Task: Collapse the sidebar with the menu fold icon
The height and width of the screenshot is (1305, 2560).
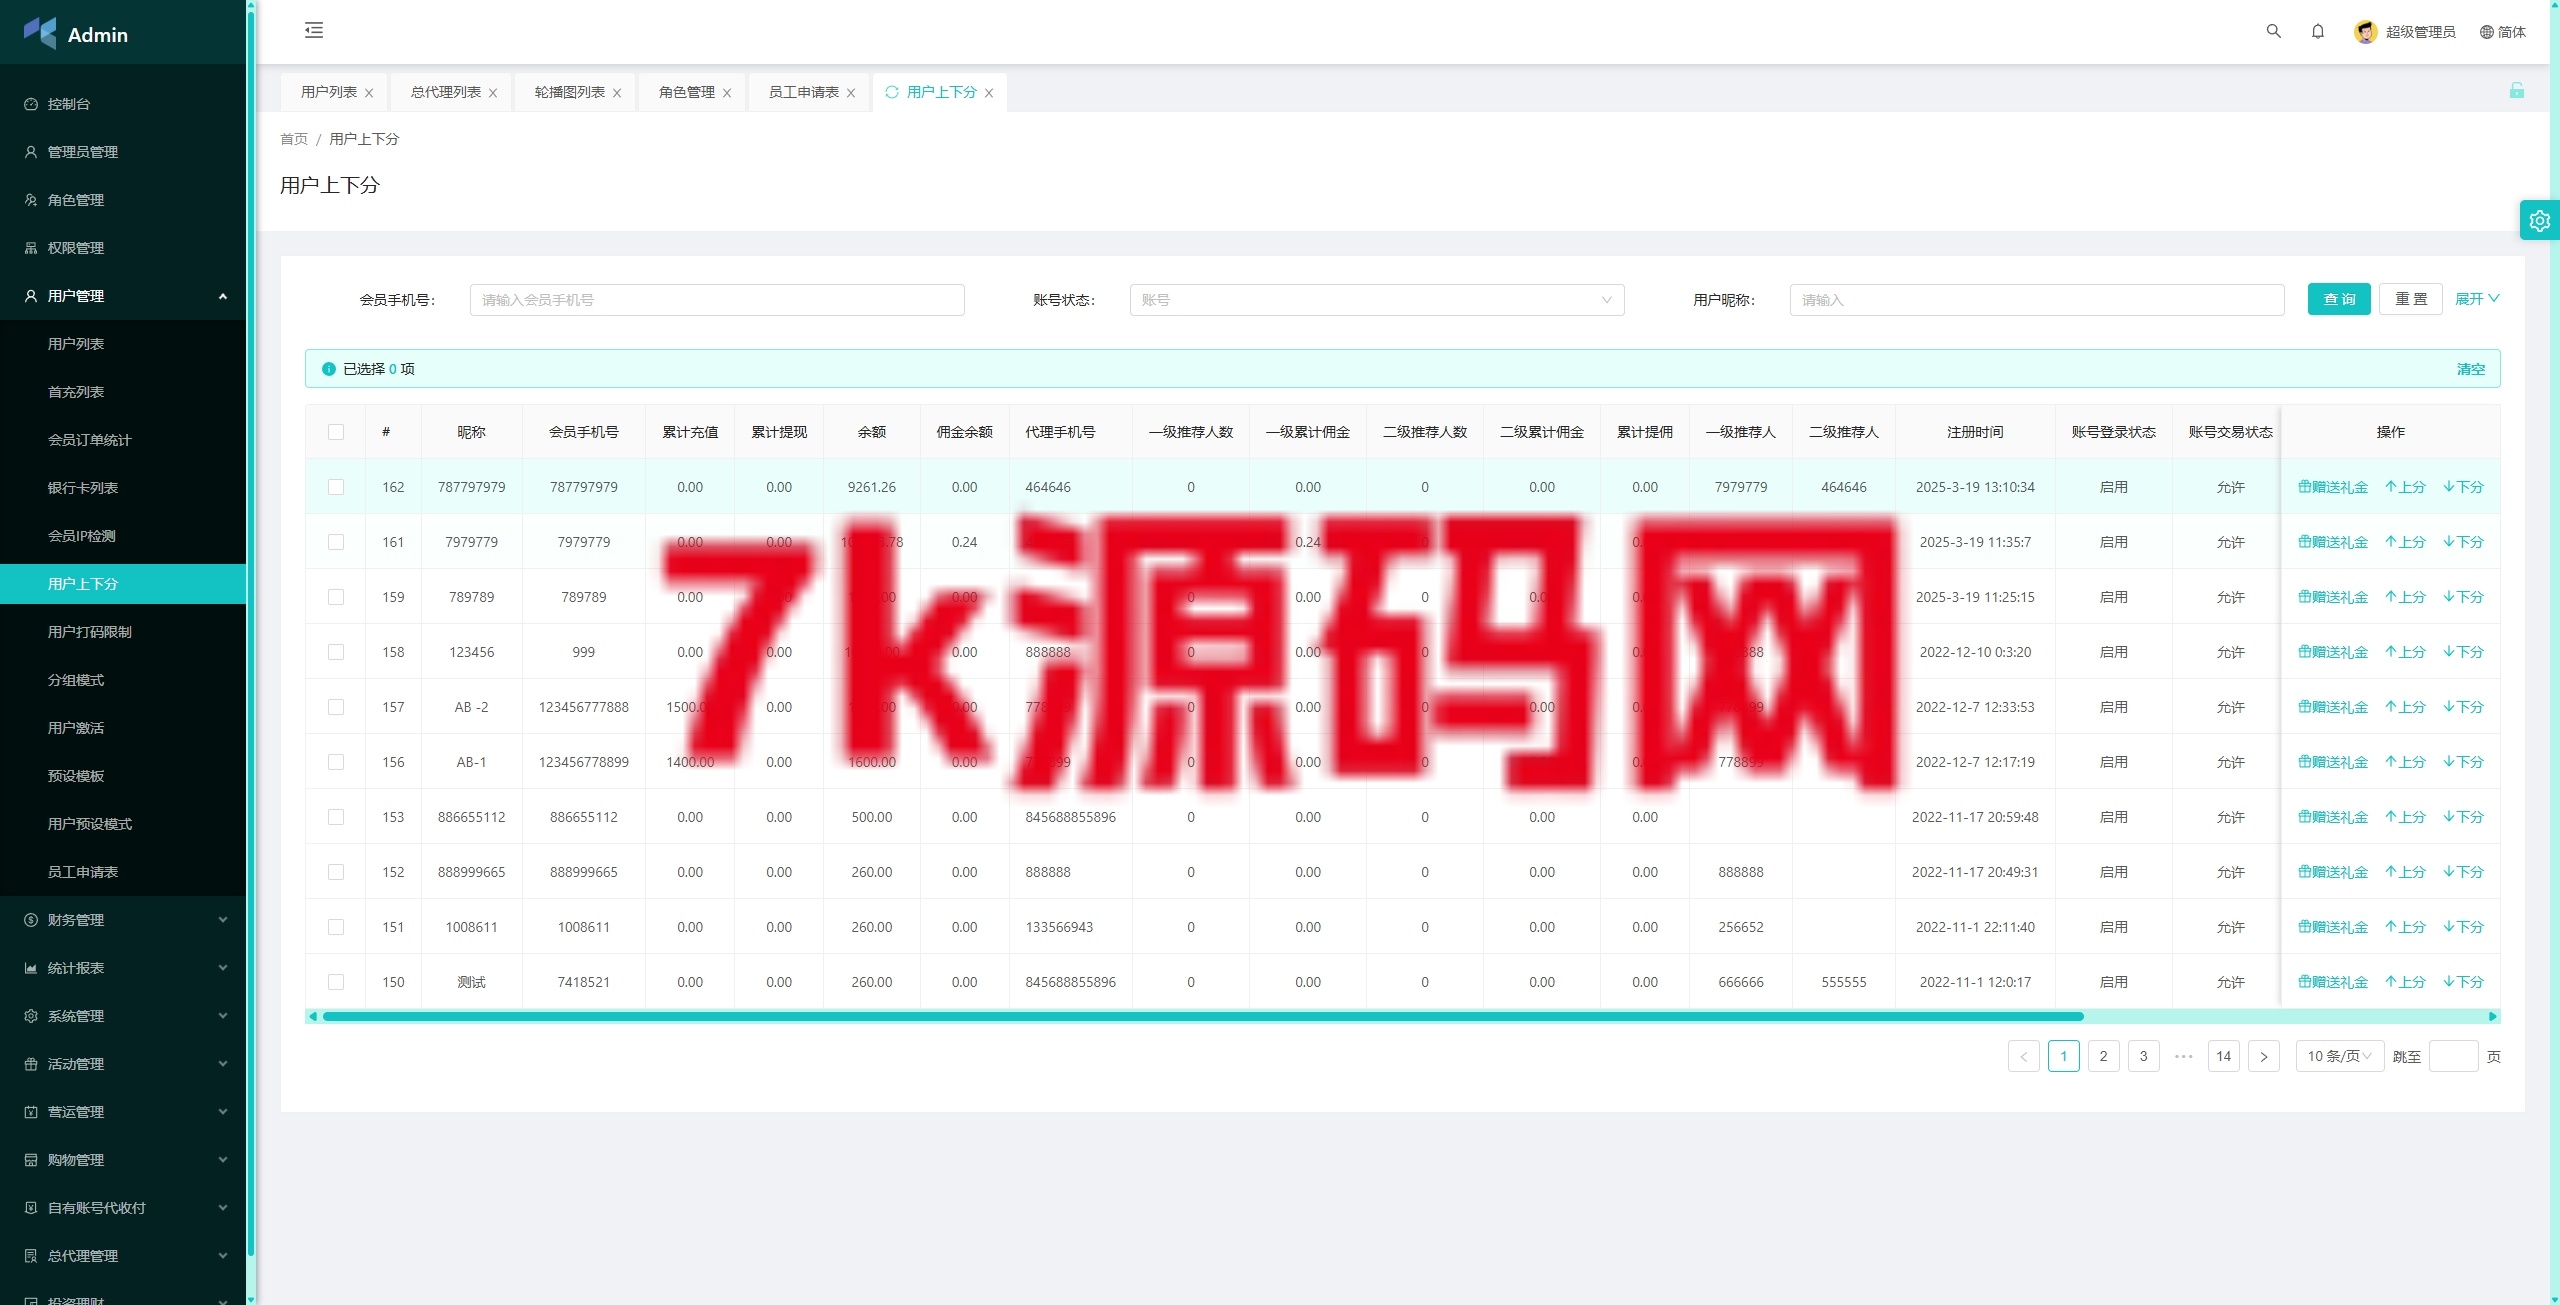Action: click(314, 30)
